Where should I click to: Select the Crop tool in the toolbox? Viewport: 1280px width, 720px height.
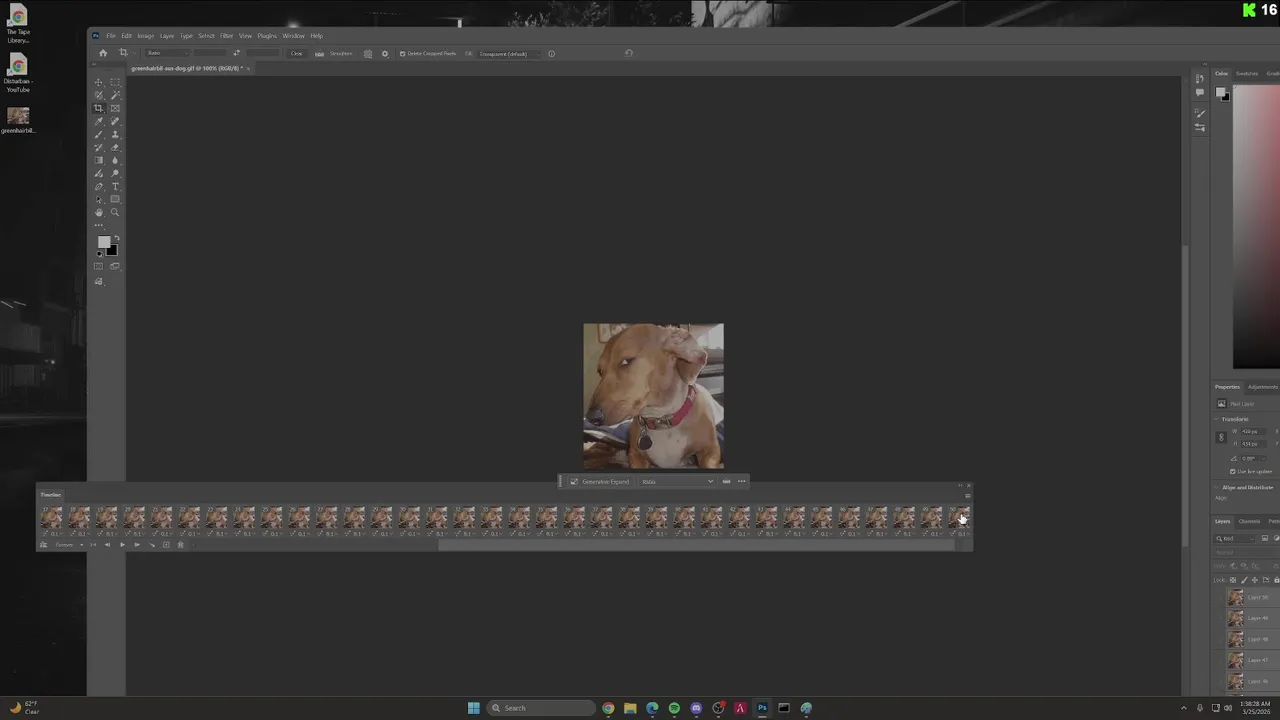pos(99,108)
